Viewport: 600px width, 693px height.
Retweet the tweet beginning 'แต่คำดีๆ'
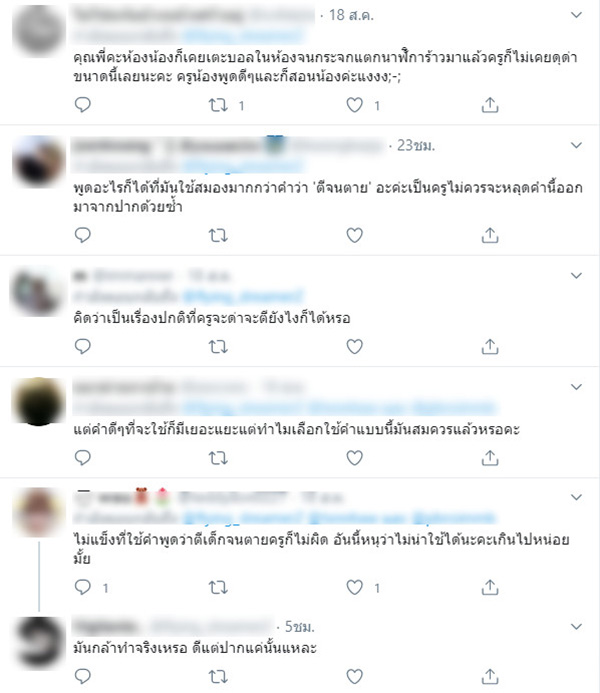tap(218, 458)
